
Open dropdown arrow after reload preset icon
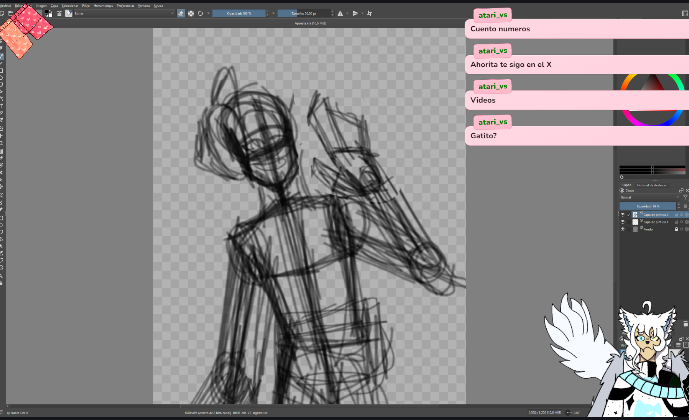tap(208, 14)
